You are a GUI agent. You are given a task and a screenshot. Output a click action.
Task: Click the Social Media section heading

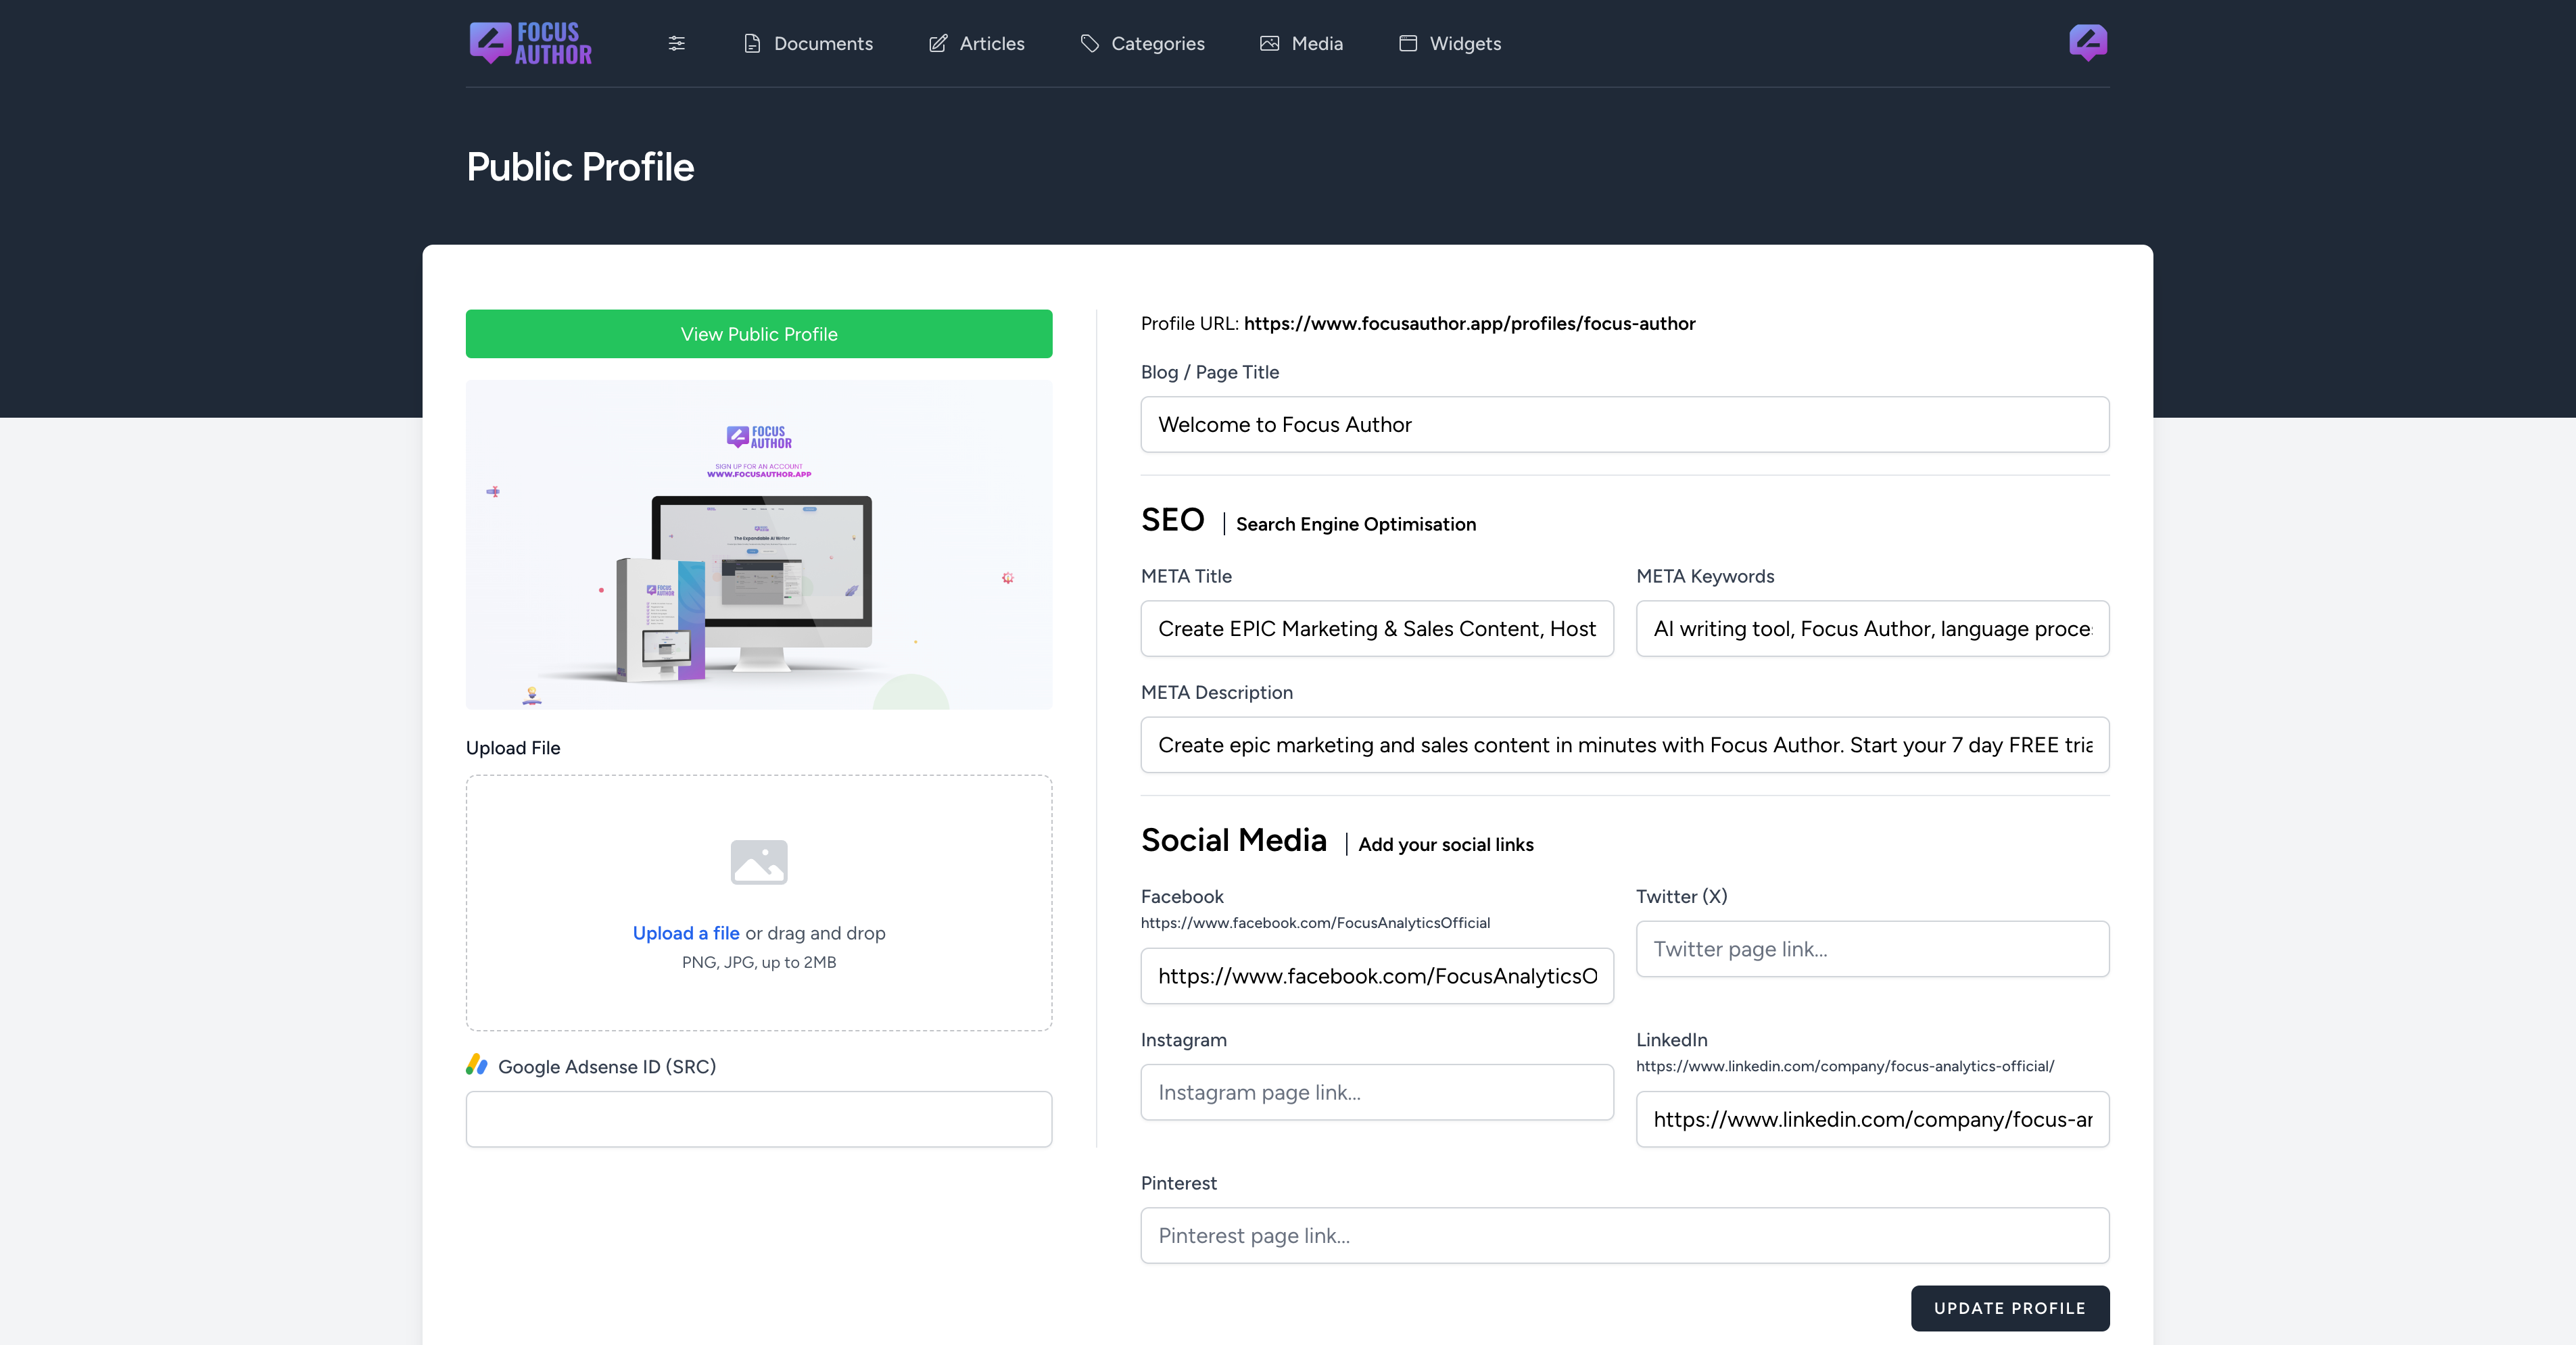[x=1234, y=840]
